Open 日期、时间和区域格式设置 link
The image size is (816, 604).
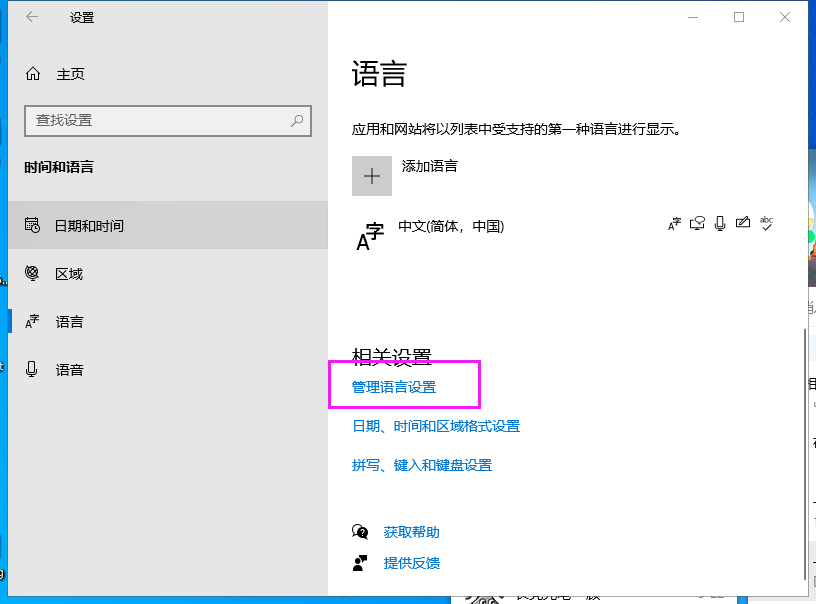click(x=436, y=426)
